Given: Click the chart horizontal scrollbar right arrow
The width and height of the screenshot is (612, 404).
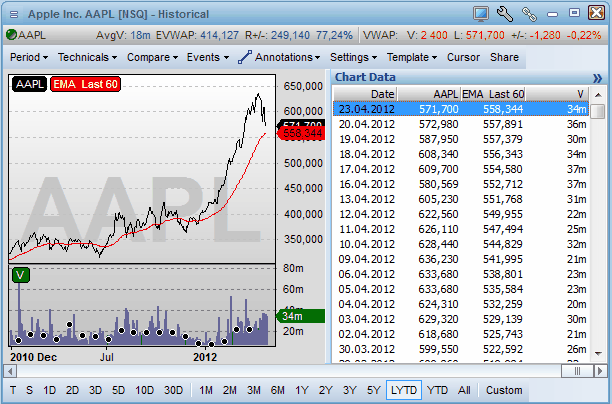Looking at the screenshot, I should tap(600, 371).
